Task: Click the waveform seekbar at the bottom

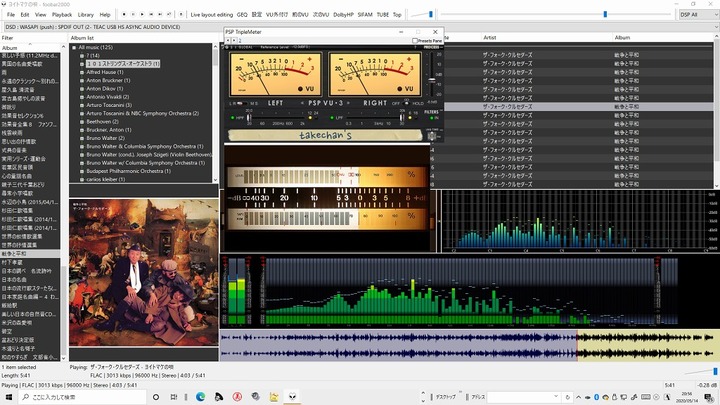Action: (x=469, y=345)
